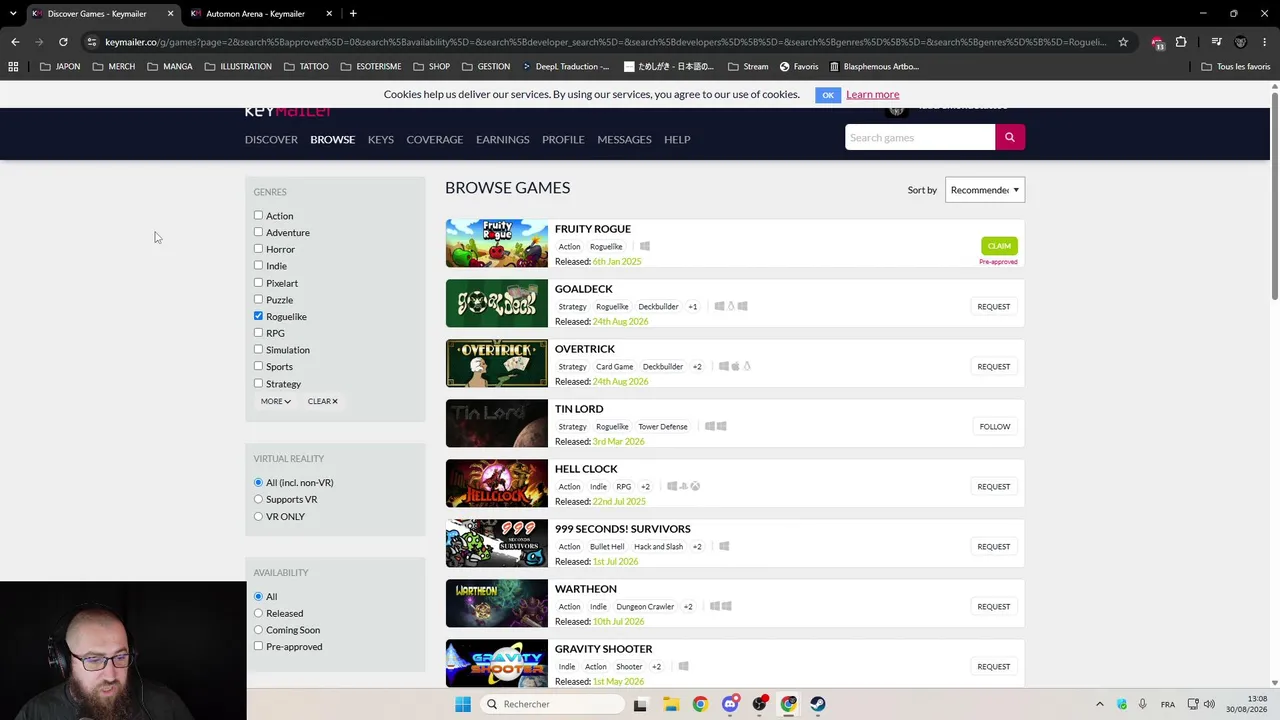The width and height of the screenshot is (1280, 720).
Task: Accept cookies with the OK button
Action: coord(828,95)
